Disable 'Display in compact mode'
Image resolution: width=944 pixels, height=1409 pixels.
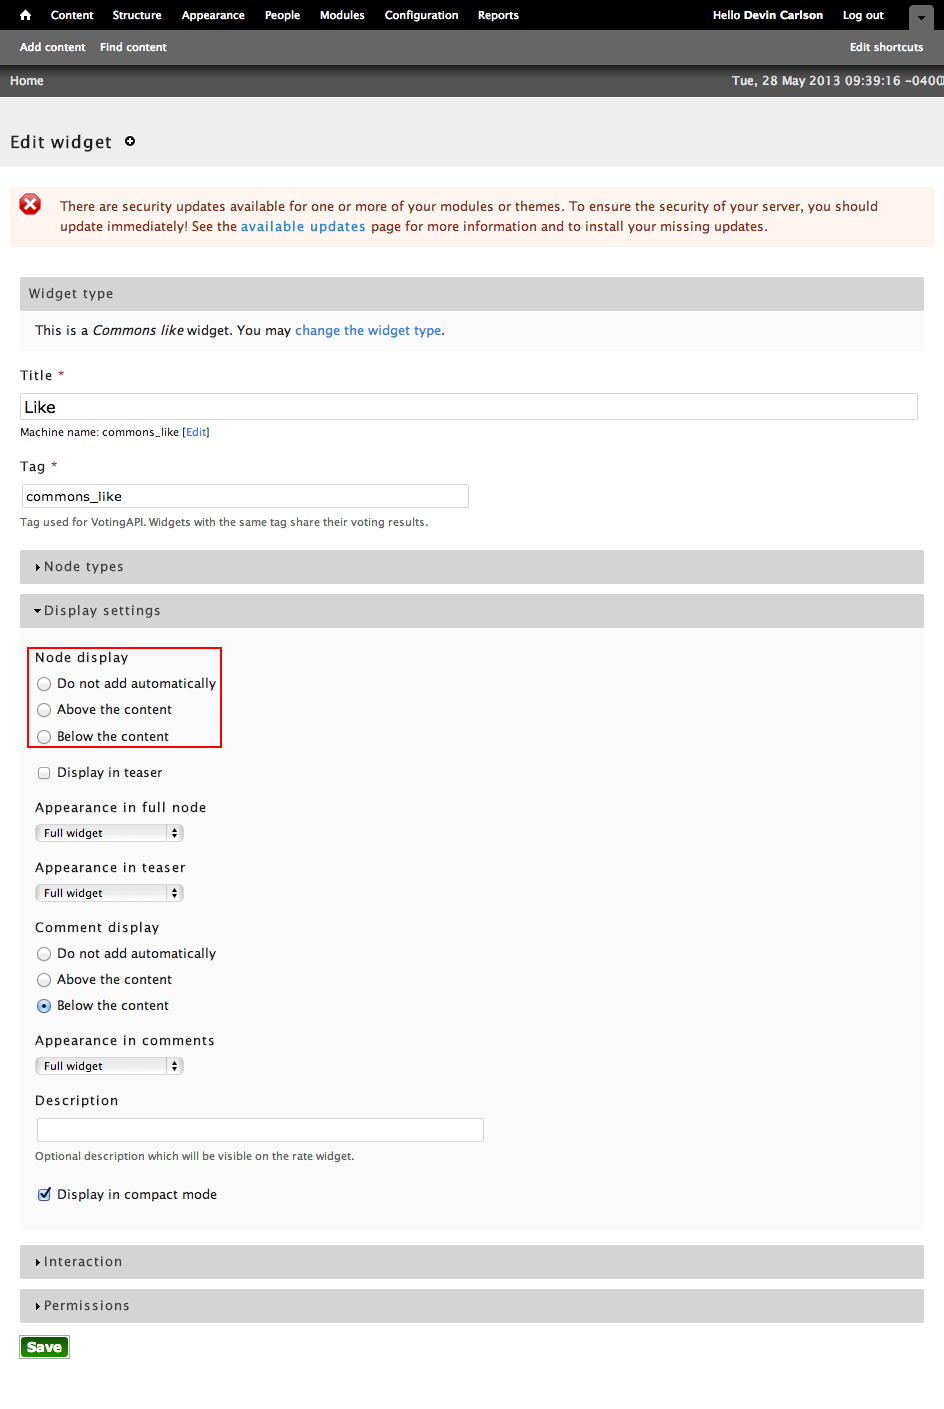point(44,1194)
